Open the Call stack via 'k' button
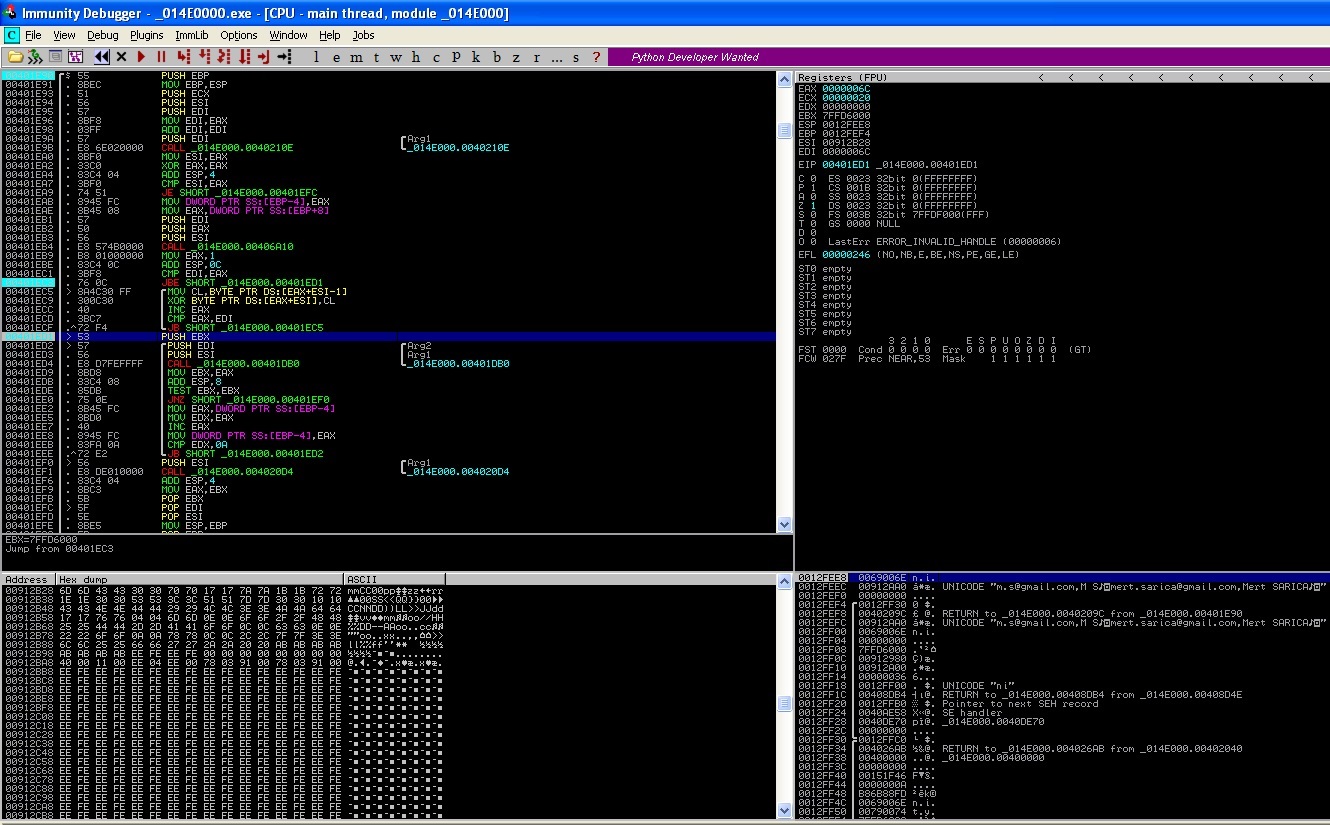This screenshot has width=1330, height=825. click(x=476, y=57)
